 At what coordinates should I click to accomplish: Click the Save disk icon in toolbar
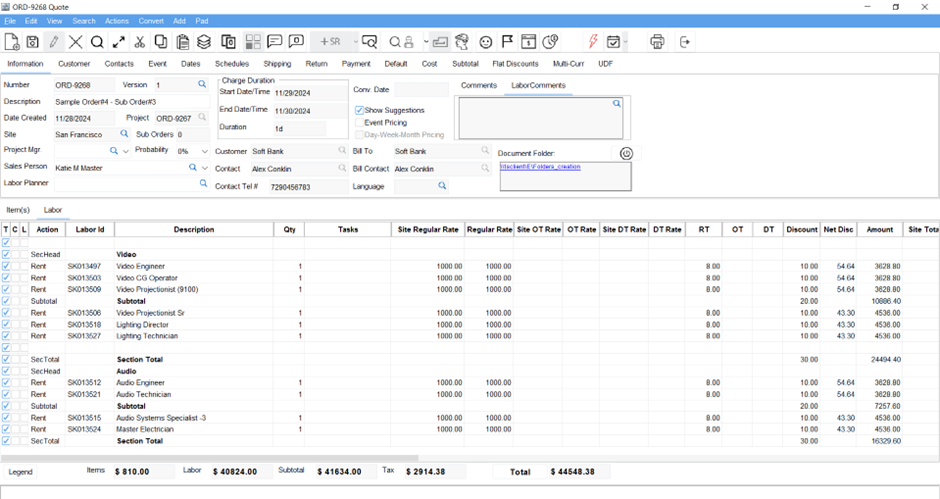(x=32, y=42)
